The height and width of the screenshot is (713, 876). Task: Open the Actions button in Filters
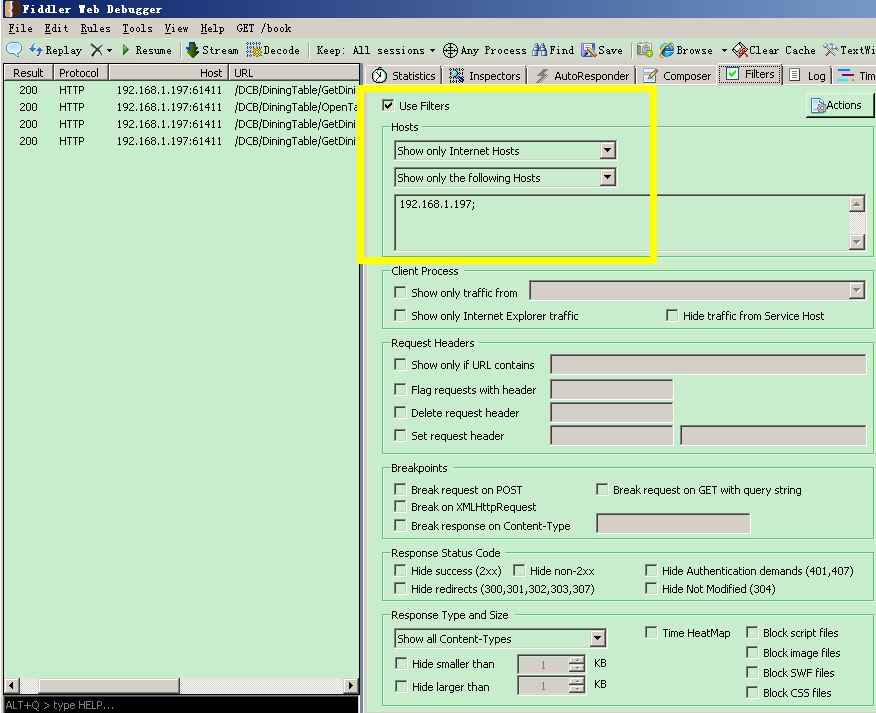tap(839, 105)
